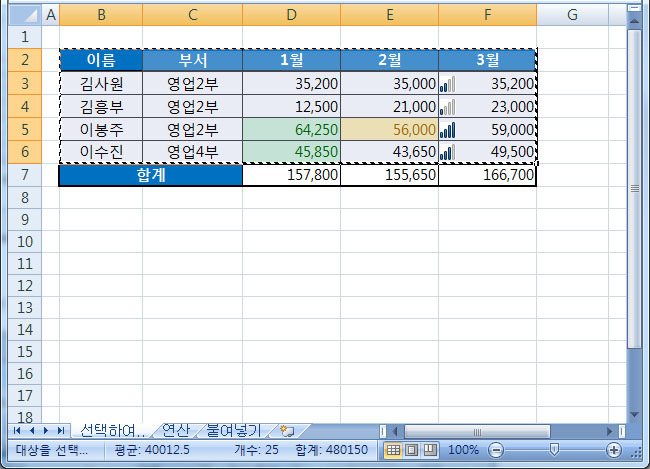This screenshot has width=650, height=469.
Task: Switch to Normal view layout
Action: (393, 450)
